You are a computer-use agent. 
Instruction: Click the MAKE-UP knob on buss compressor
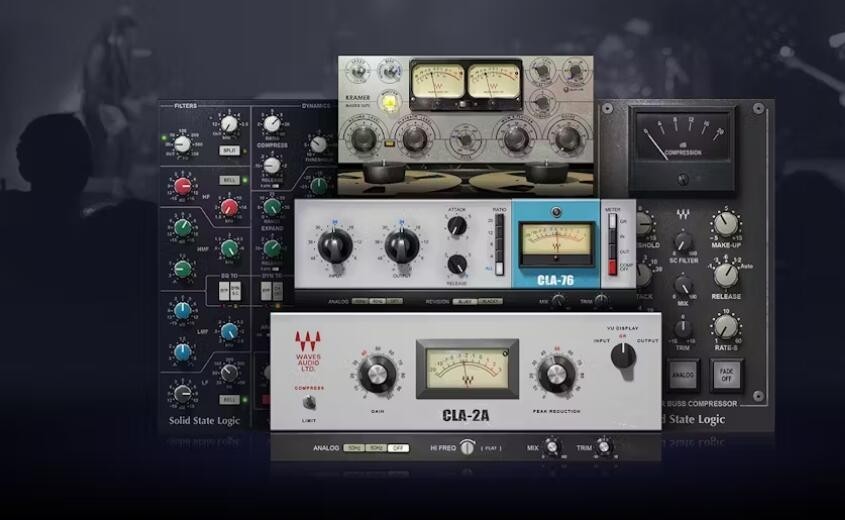click(726, 224)
